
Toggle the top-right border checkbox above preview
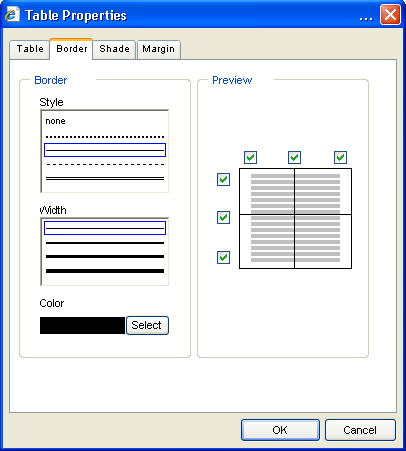coord(340,157)
